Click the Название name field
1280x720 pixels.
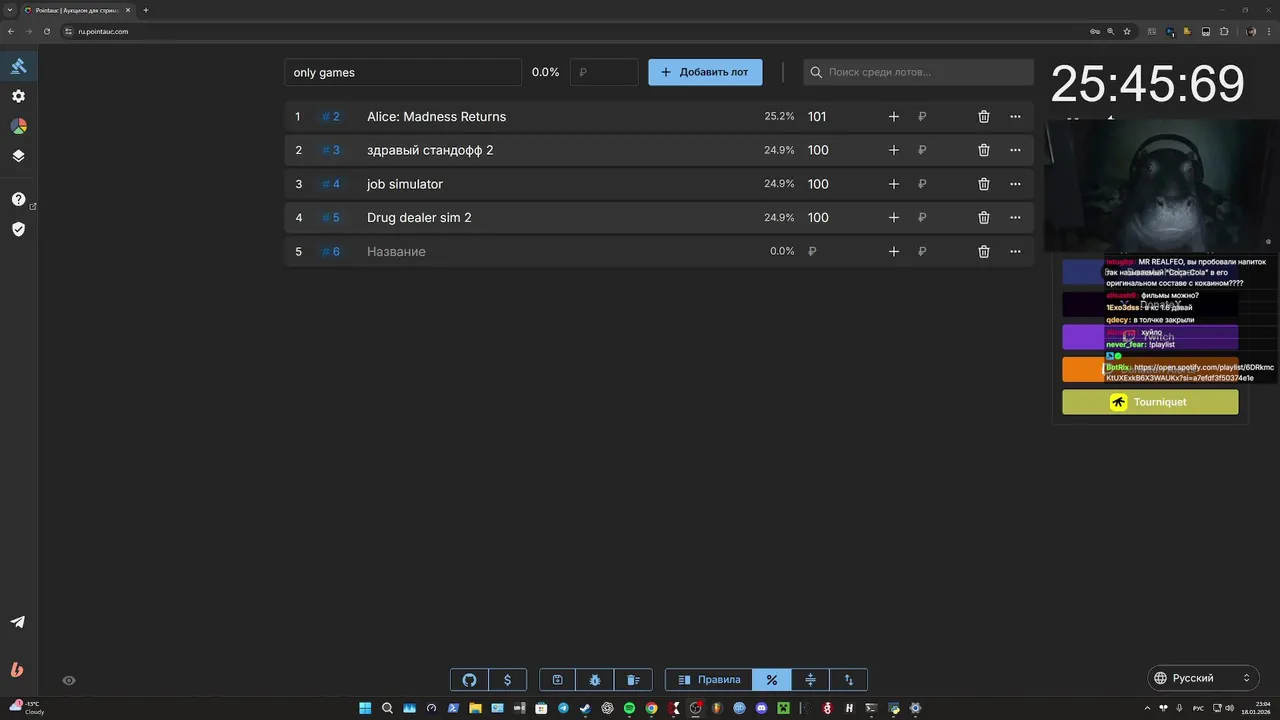555,252
